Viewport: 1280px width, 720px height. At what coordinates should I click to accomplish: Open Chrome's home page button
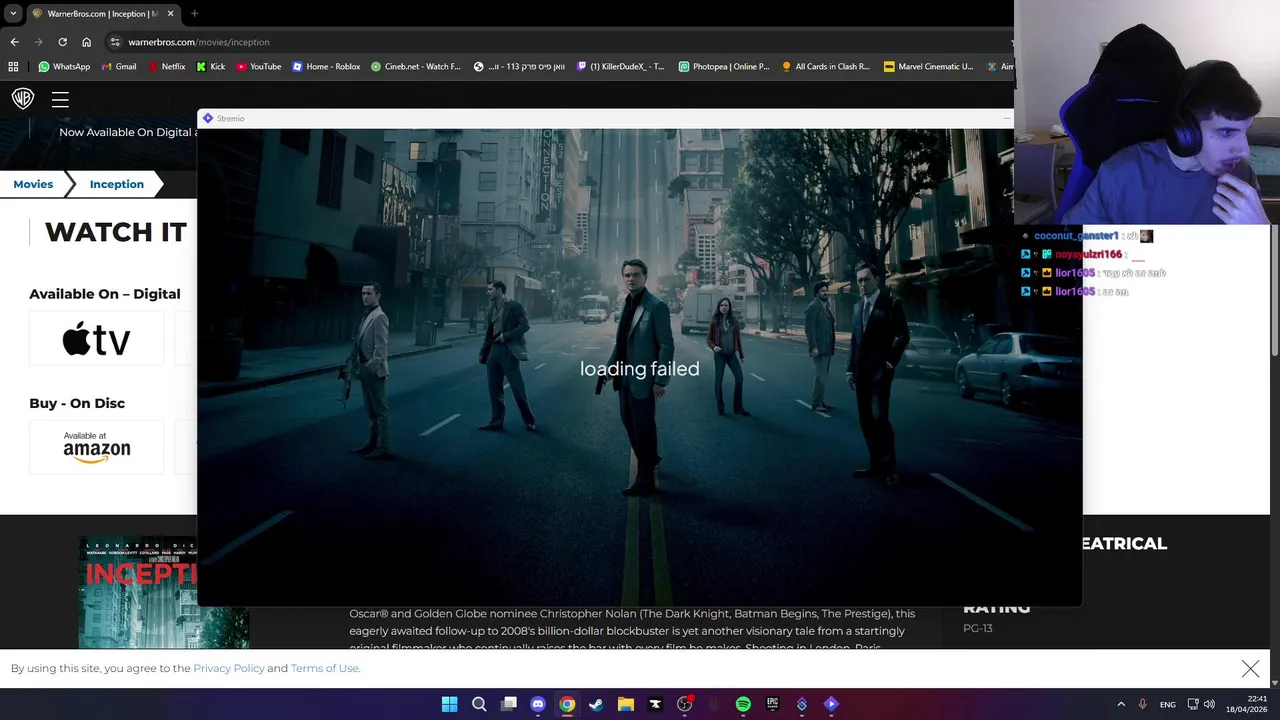click(x=87, y=42)
